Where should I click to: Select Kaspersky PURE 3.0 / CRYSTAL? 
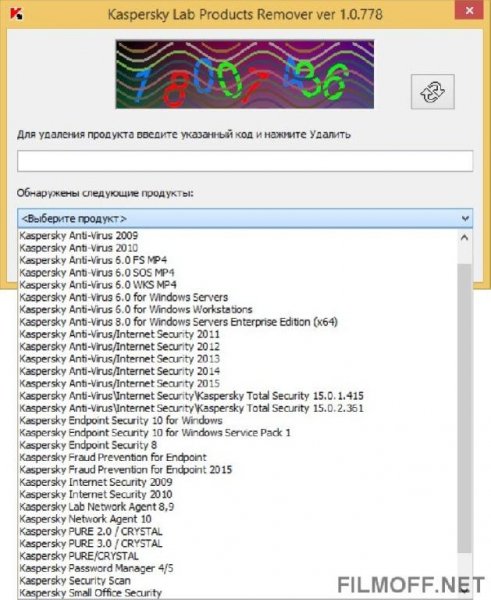pyautogui.click(x=238, y=544)
